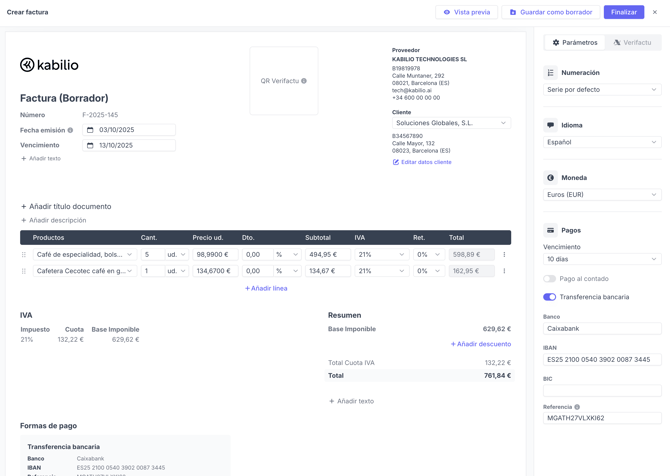Click Guardar como borrador
Viewport: 670px width, 476px height.
tap(551, 12)
